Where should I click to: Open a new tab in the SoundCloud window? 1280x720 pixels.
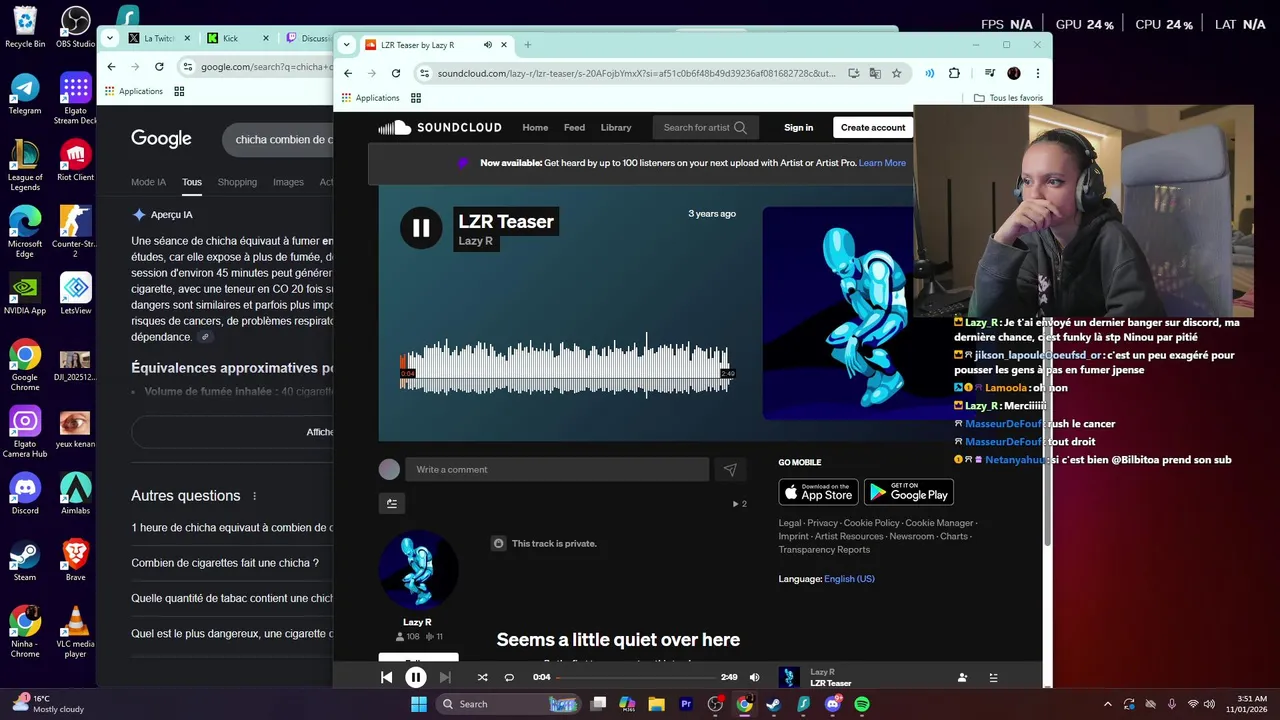pyautogui.click(x=528, y=45)
